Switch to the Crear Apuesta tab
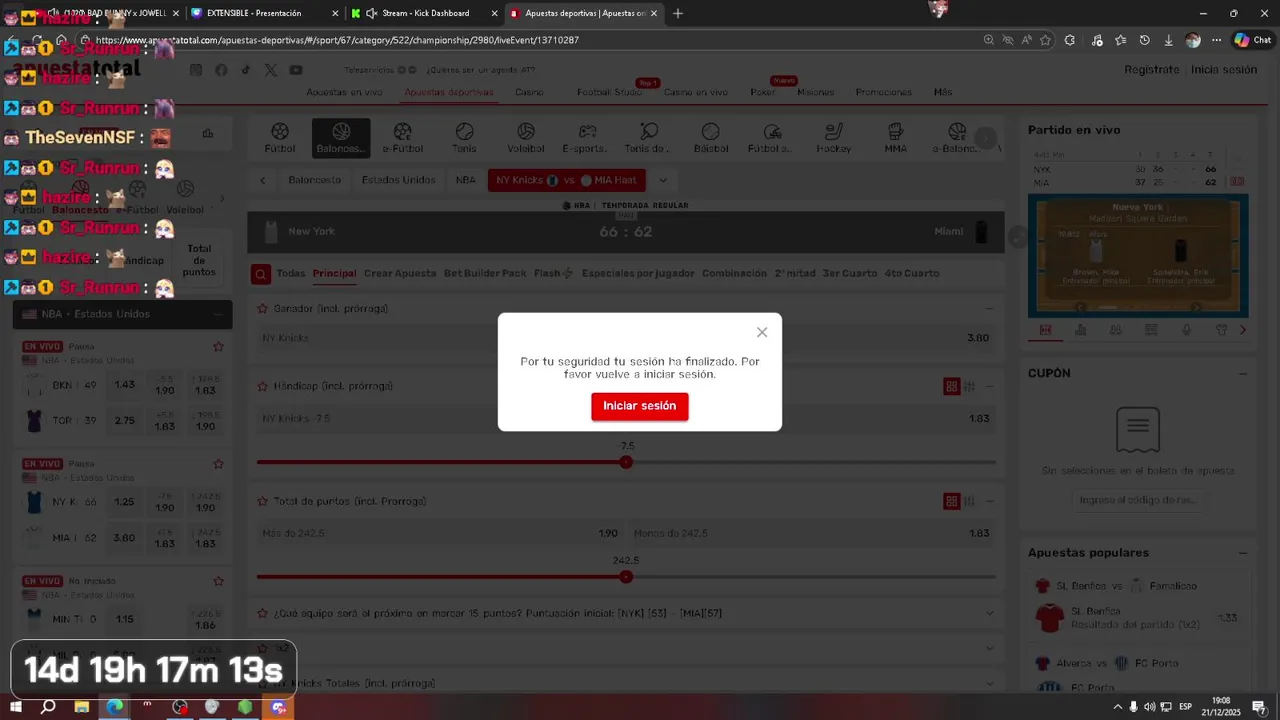Viewport: 1280px width, 720px height. point(400,273)
